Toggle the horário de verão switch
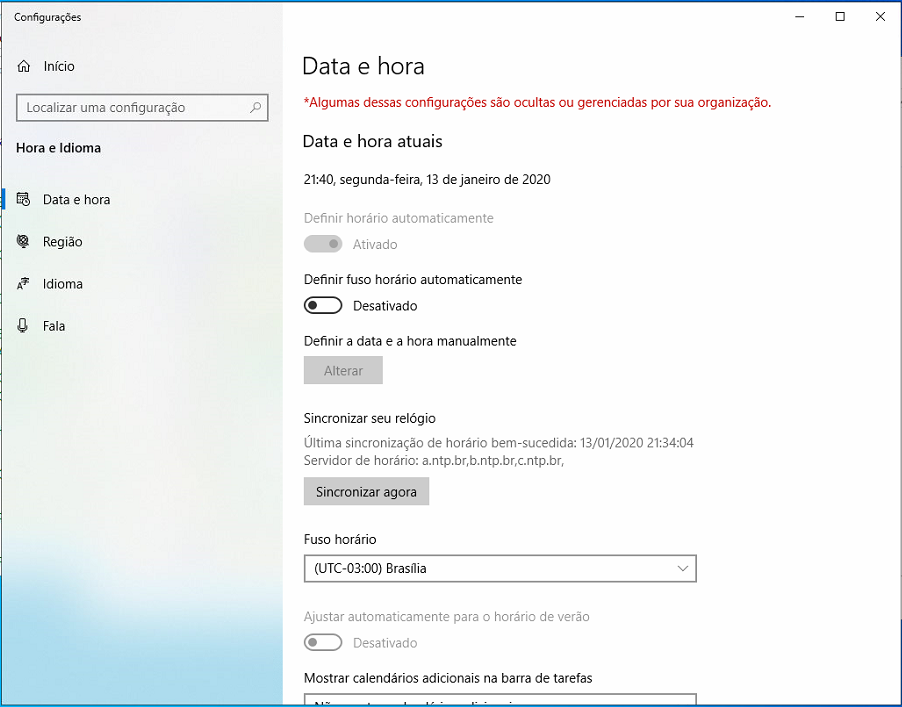This screenshot has width=902, height=707. point(323,642)
